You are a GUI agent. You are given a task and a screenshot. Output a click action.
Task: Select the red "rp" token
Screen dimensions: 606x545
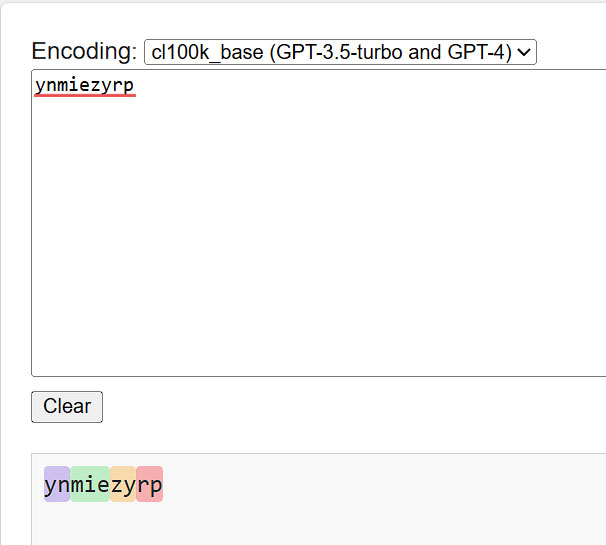point(150,484)
